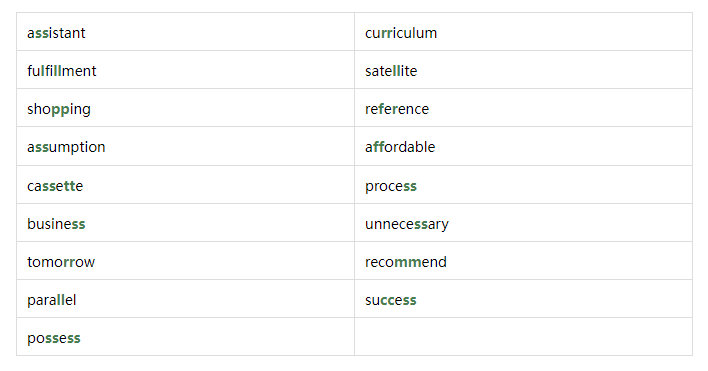Click on "assumption" in the left column
Screen dimensions: 708x371
(x=66, y=147)
